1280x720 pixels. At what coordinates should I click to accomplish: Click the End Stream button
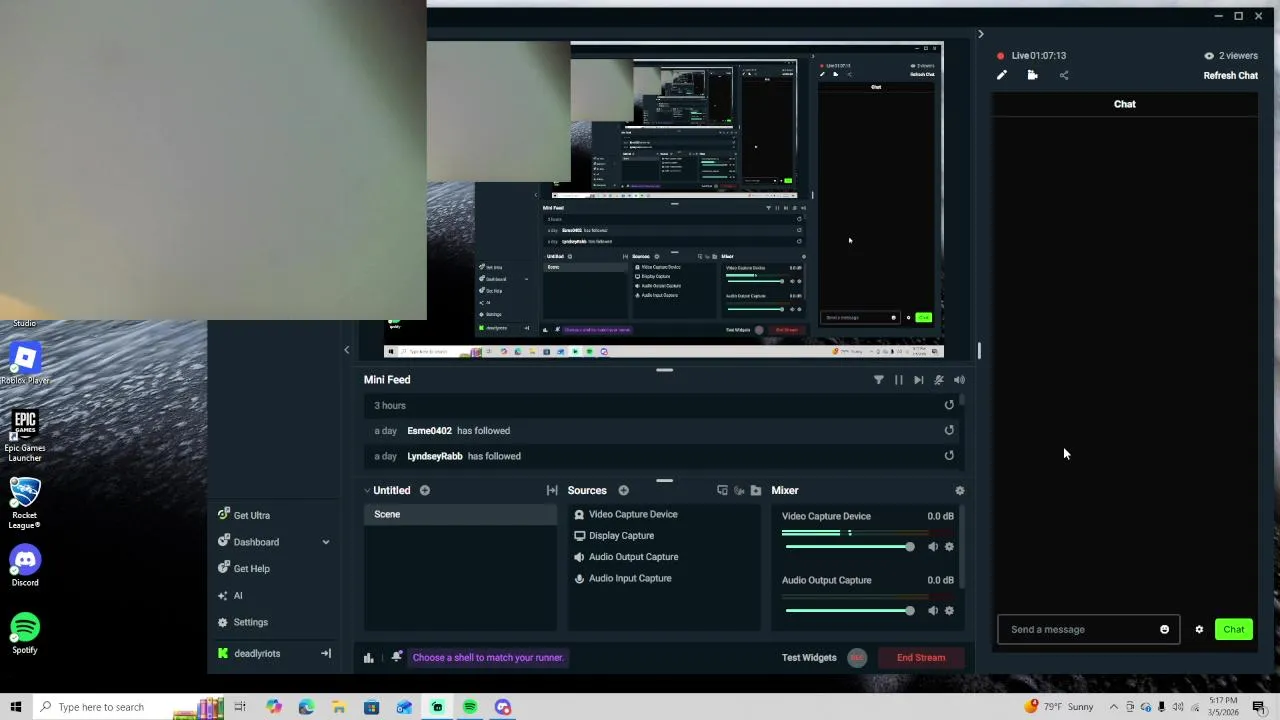(x=920, y=658)
